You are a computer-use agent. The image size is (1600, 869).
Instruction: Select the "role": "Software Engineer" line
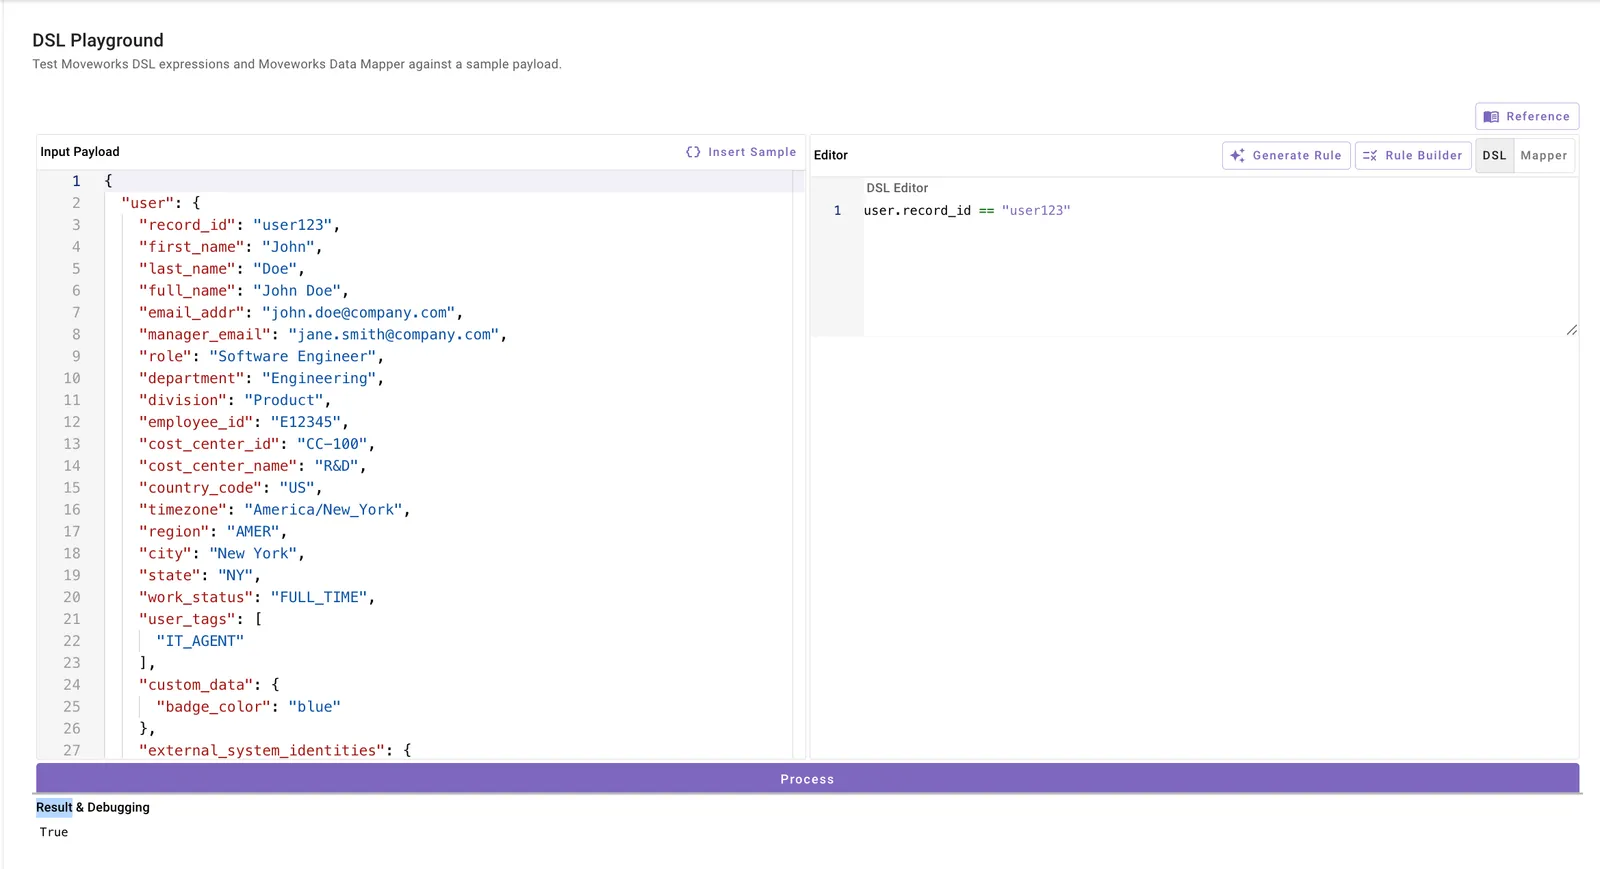click(x=261, y=357)
